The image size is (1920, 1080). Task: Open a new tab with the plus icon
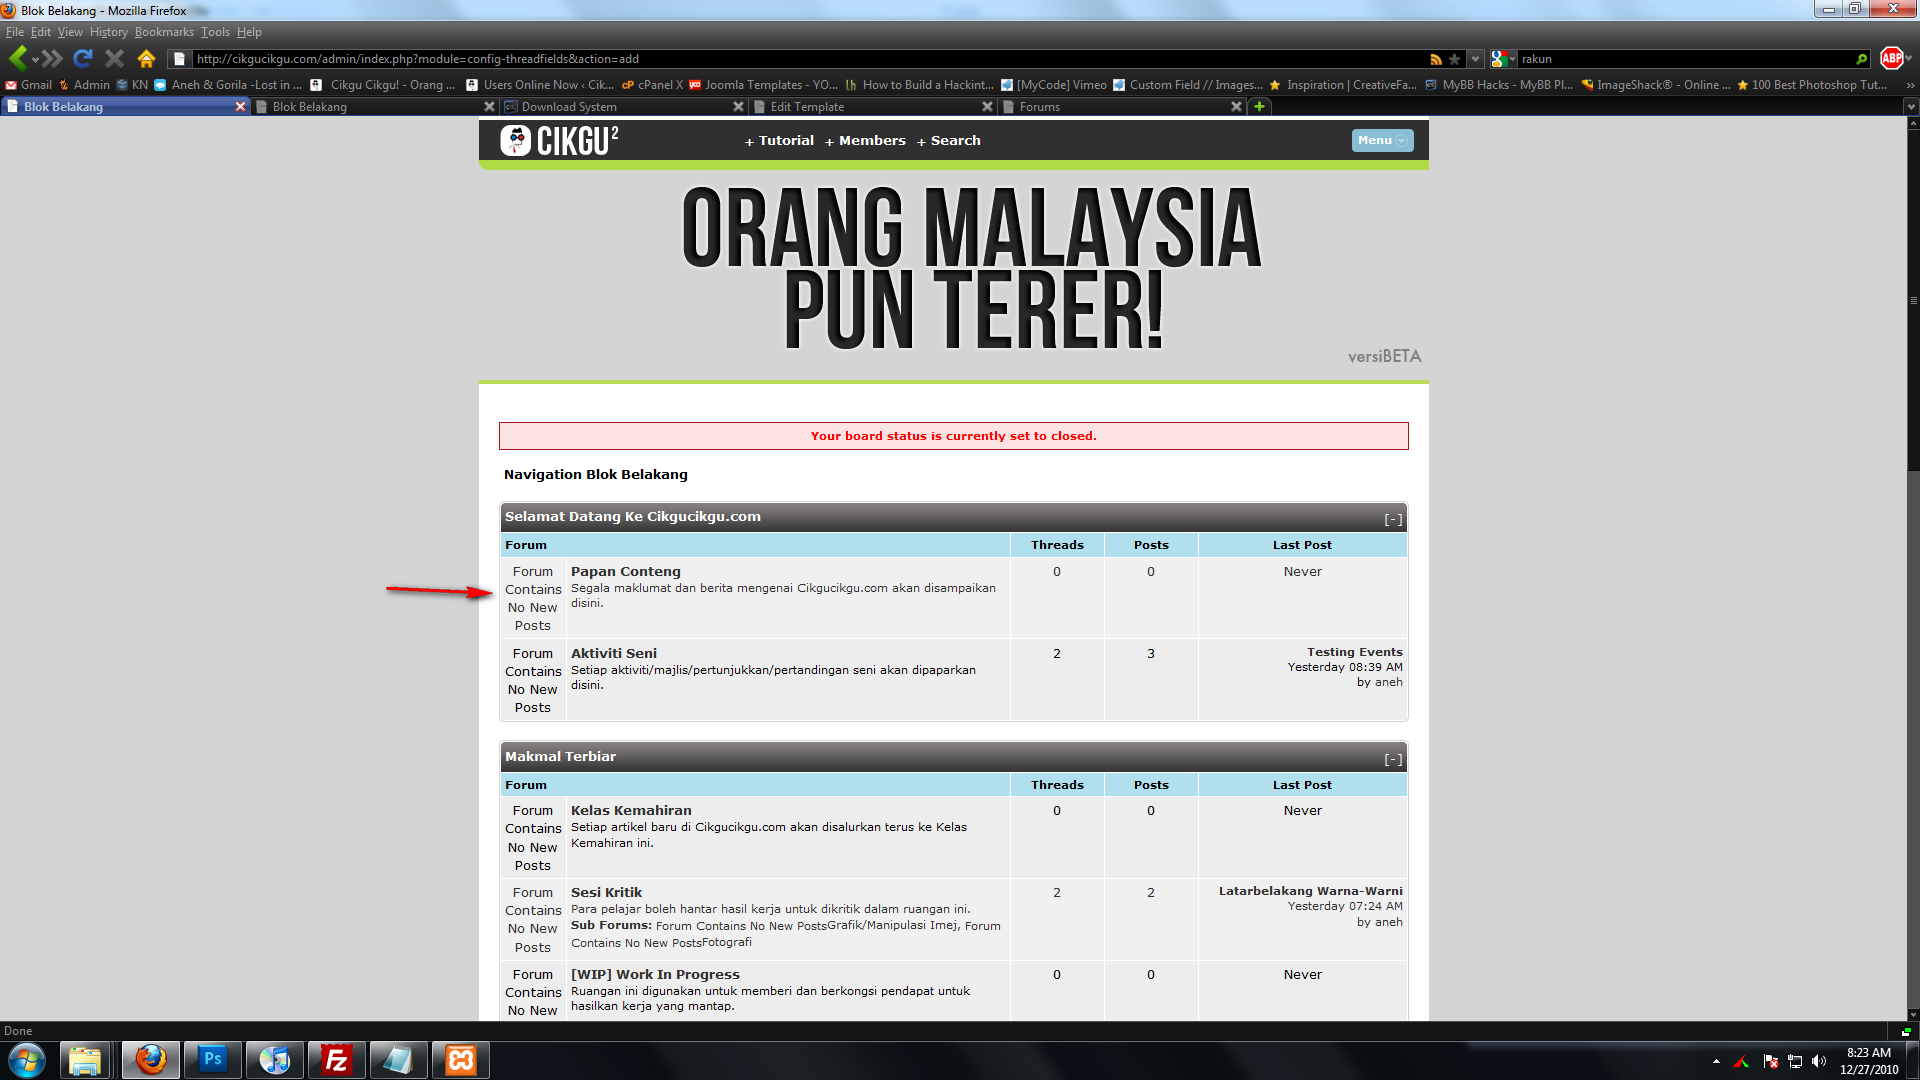point(1259,106)
